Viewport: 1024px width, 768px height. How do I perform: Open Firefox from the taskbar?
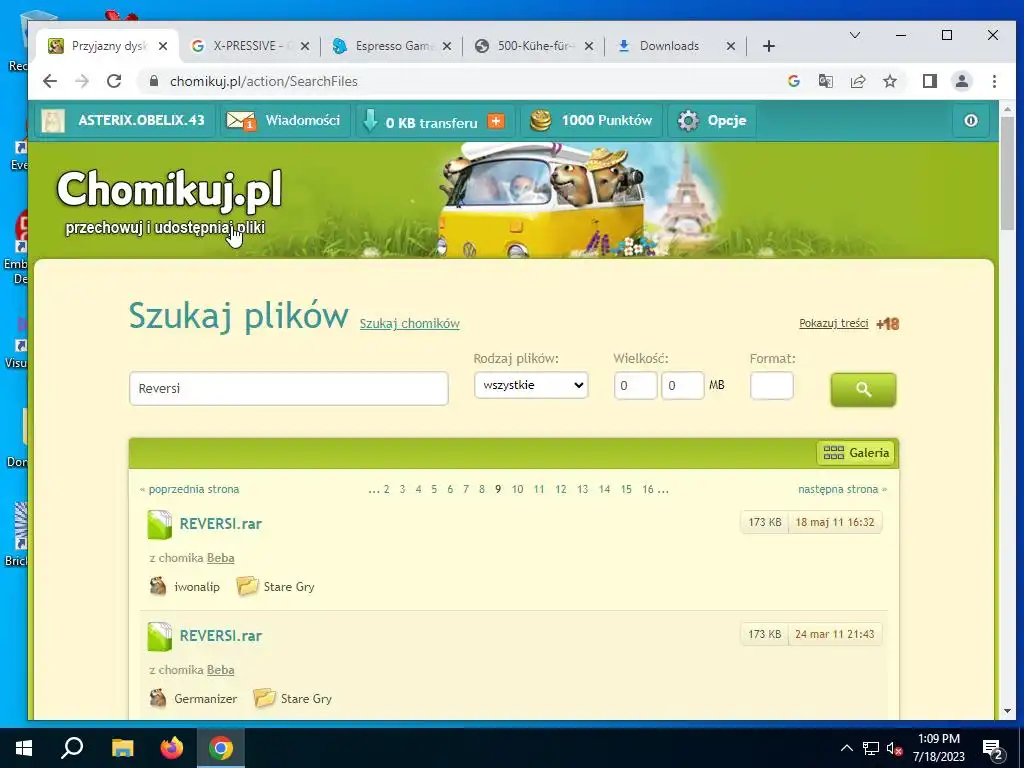172,748
